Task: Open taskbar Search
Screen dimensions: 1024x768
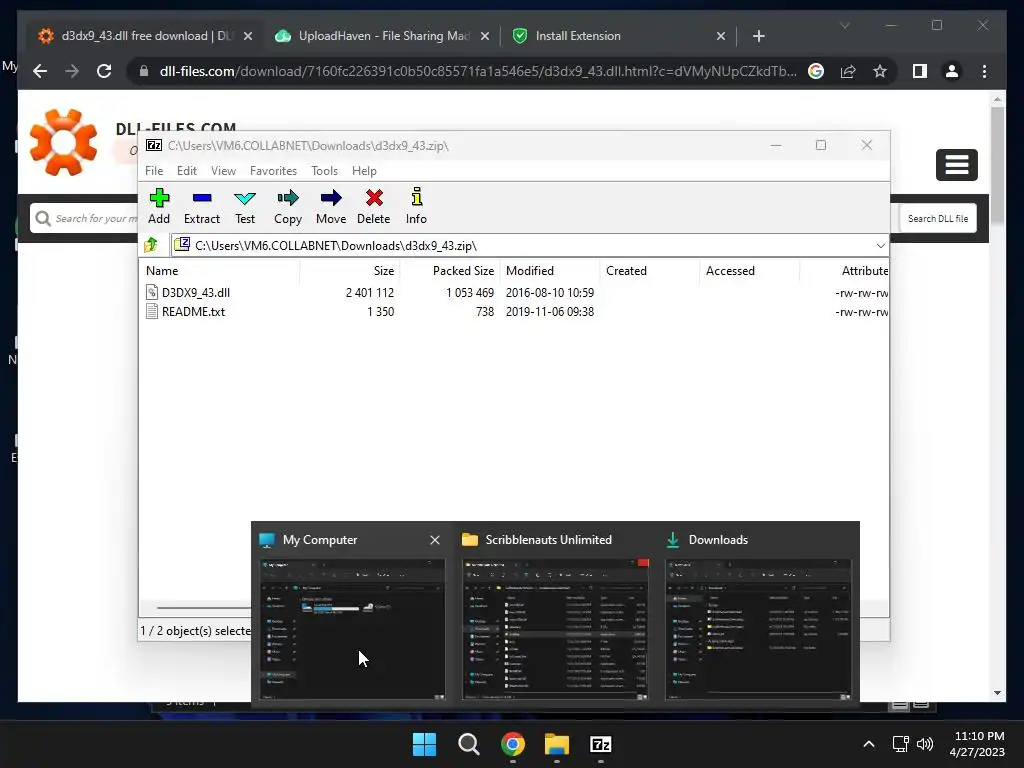Action: 469,744
